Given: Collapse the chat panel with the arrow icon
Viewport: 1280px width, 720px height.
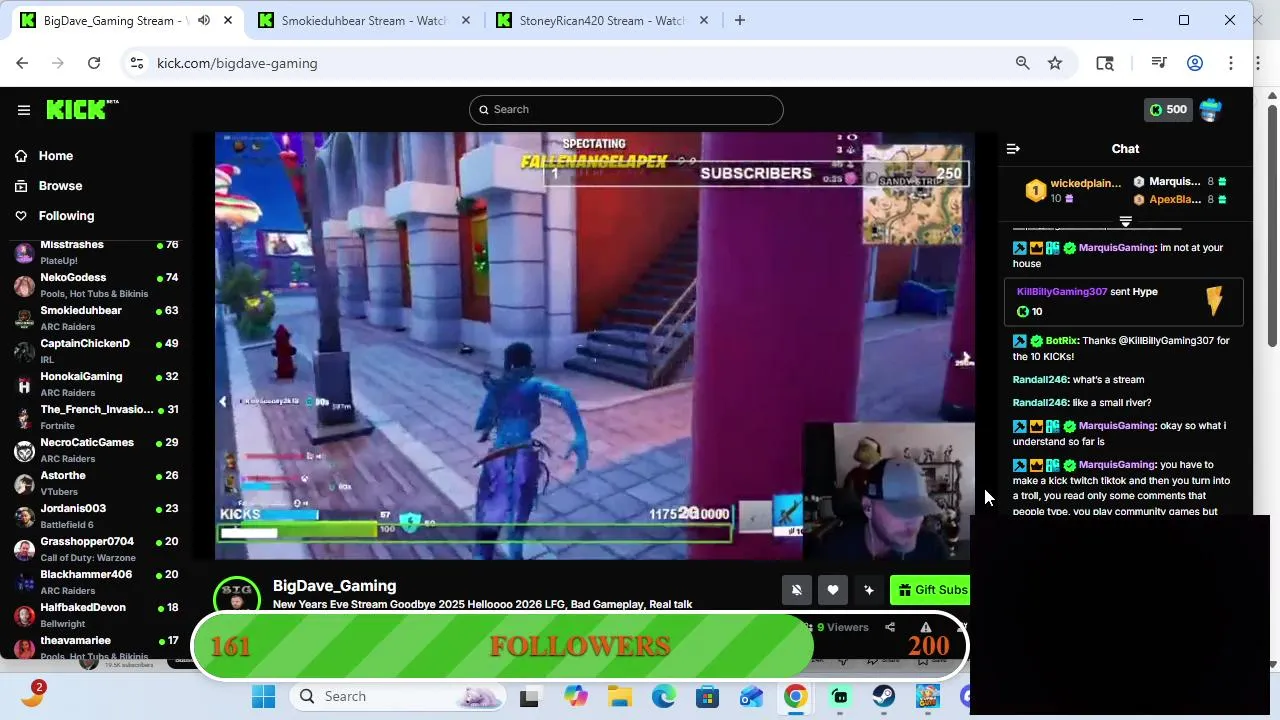Looking at the screenshot, I should click(1013, 149).
